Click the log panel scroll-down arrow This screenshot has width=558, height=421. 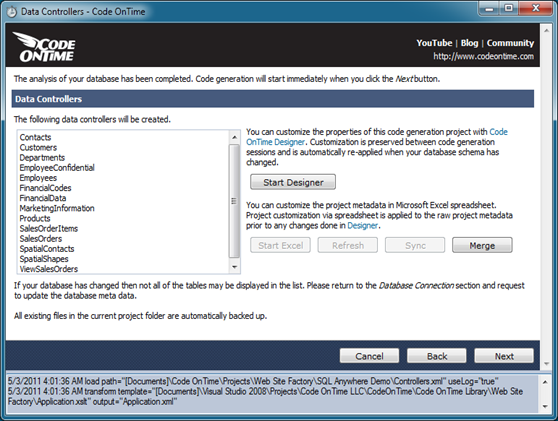[545, 406]
